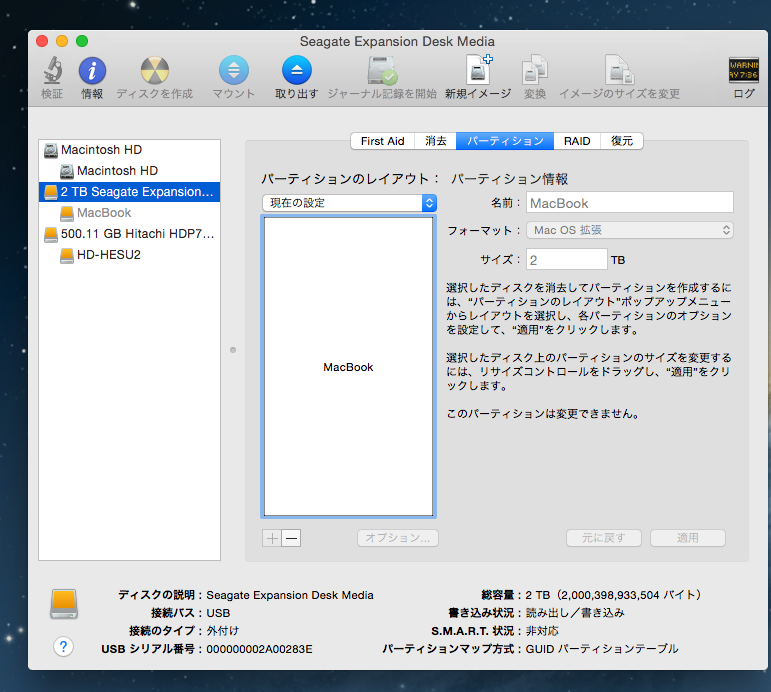Click the 新規イメージ (New Image) icon
Screen dimensions: 771x692
coord(478,71)
